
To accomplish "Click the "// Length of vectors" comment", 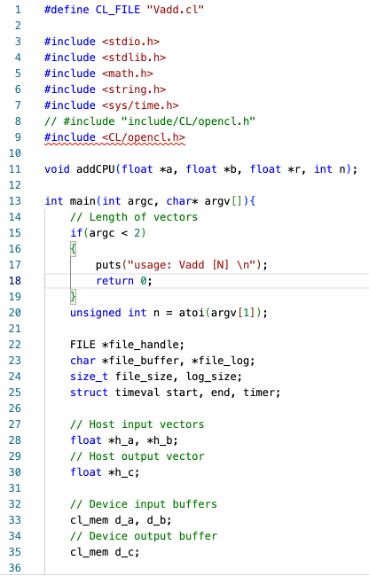I will 134,217.
